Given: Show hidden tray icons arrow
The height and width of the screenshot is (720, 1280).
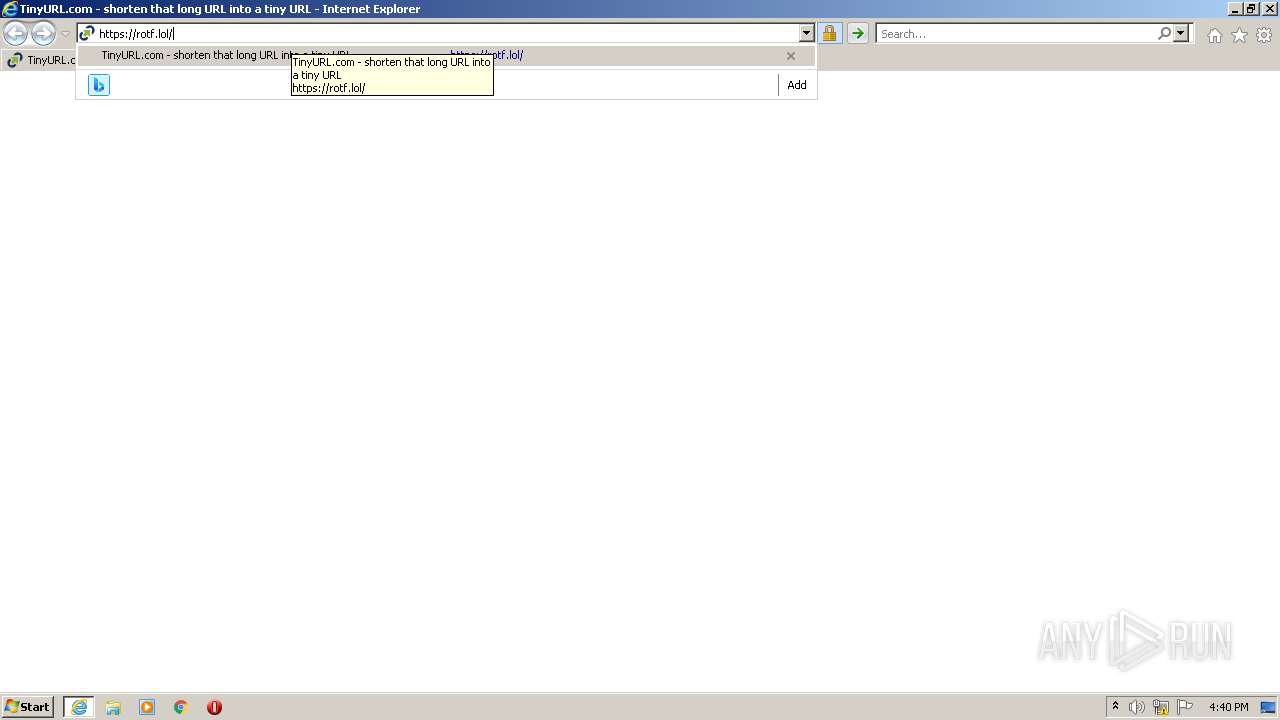Looking at the screenshot, I should point(1115,707).
